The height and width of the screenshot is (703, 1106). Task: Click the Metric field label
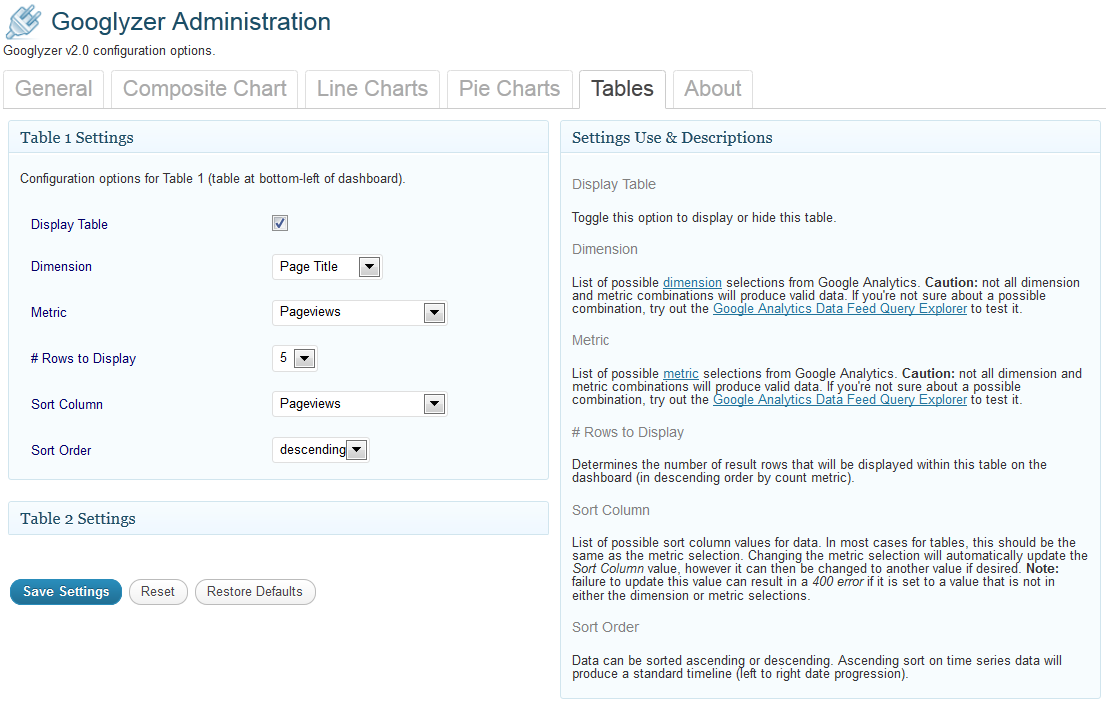(x=49, y=312)
